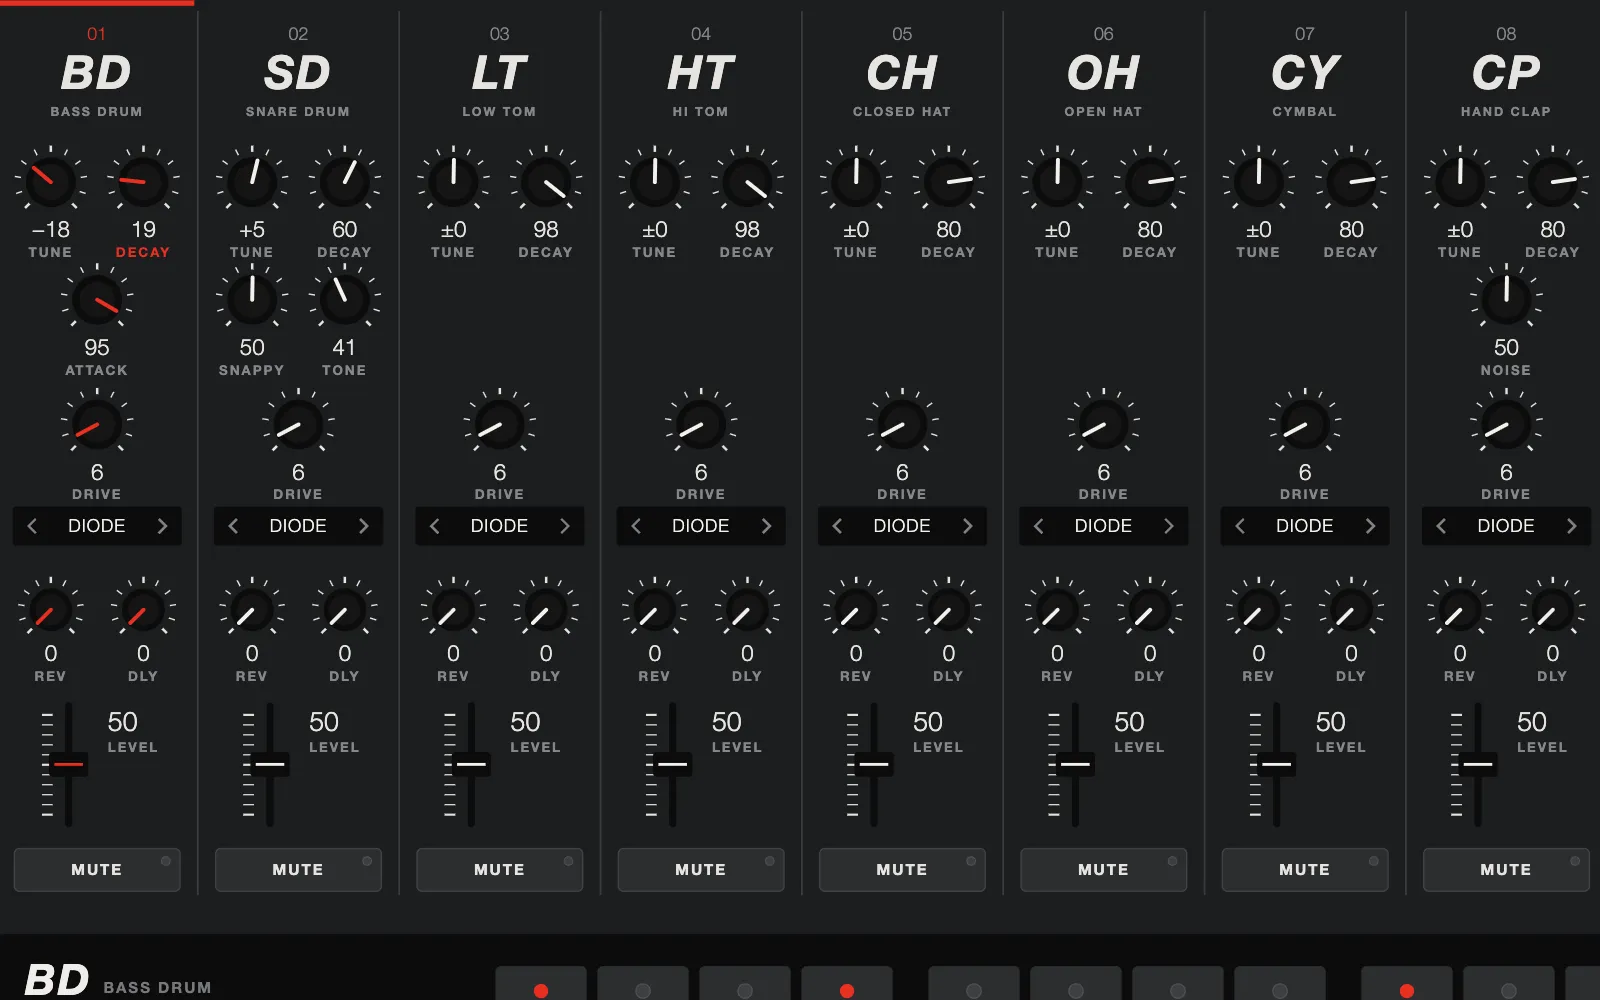Click the OH Rev send knob
This screenshot has height=1000, width=1600.
[1057, 609]
